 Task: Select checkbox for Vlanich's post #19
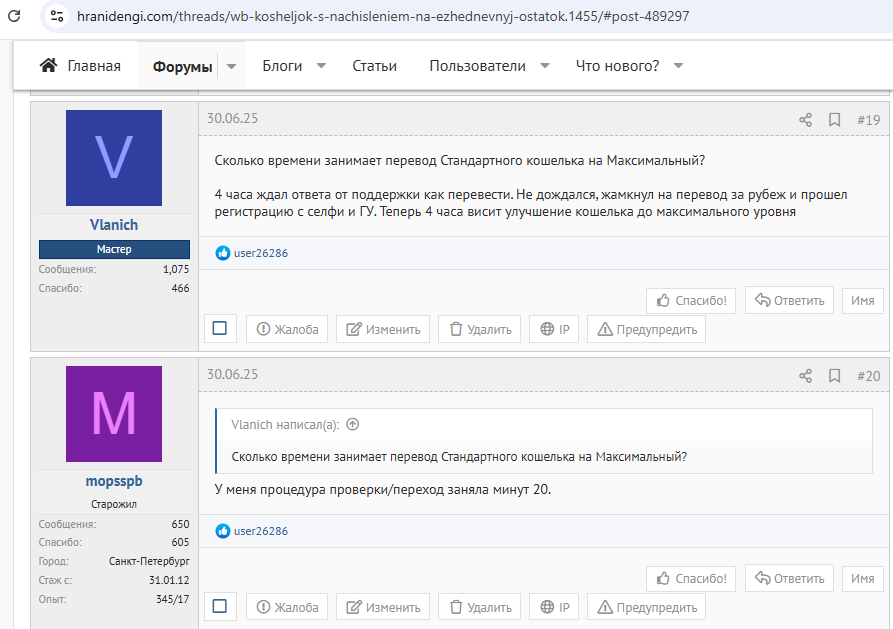(x=220, y=328)
